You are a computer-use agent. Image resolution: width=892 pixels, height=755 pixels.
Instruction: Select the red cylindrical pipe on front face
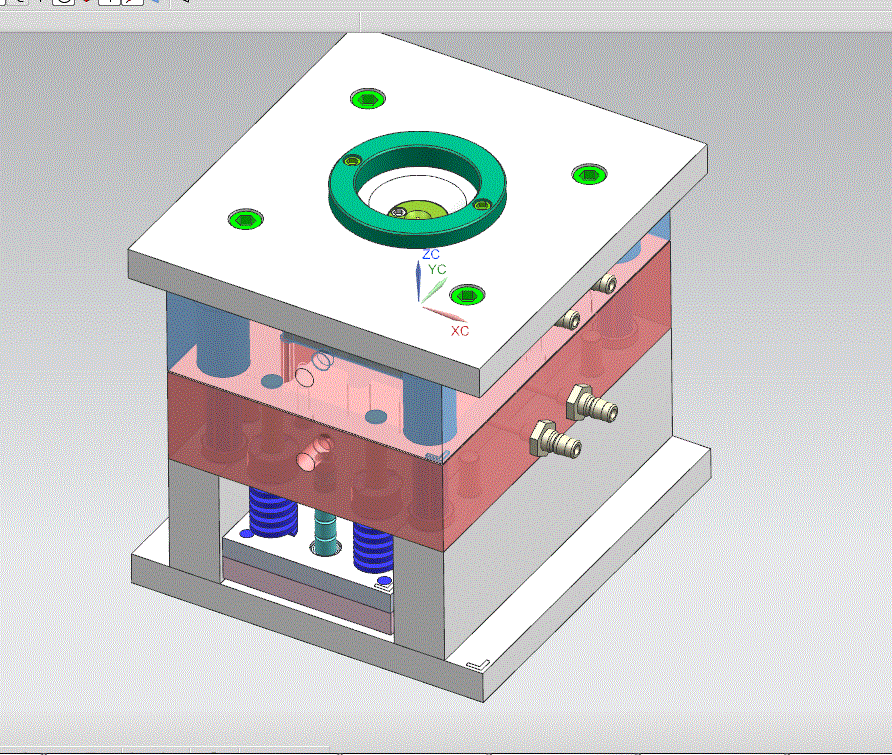tap(314, 451)
